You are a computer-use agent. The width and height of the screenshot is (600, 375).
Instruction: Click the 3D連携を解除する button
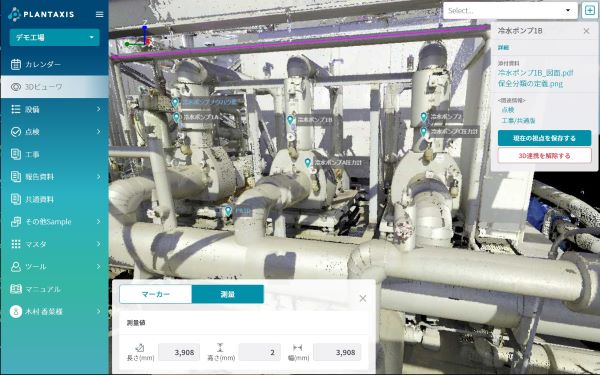click(545, 156)
